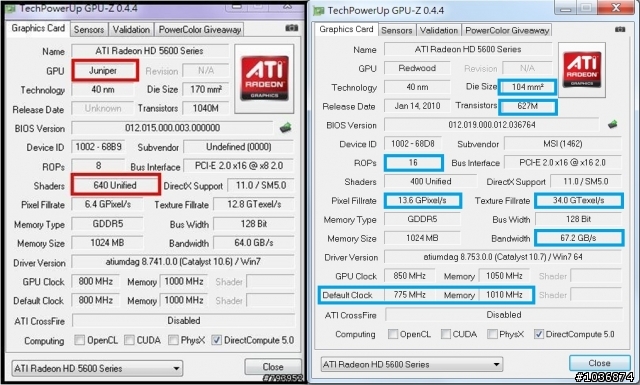Click PCI-E 2.0 x16 @ x8 2.0 bus field
Screen dimensions: 640x385
point(238,166)
